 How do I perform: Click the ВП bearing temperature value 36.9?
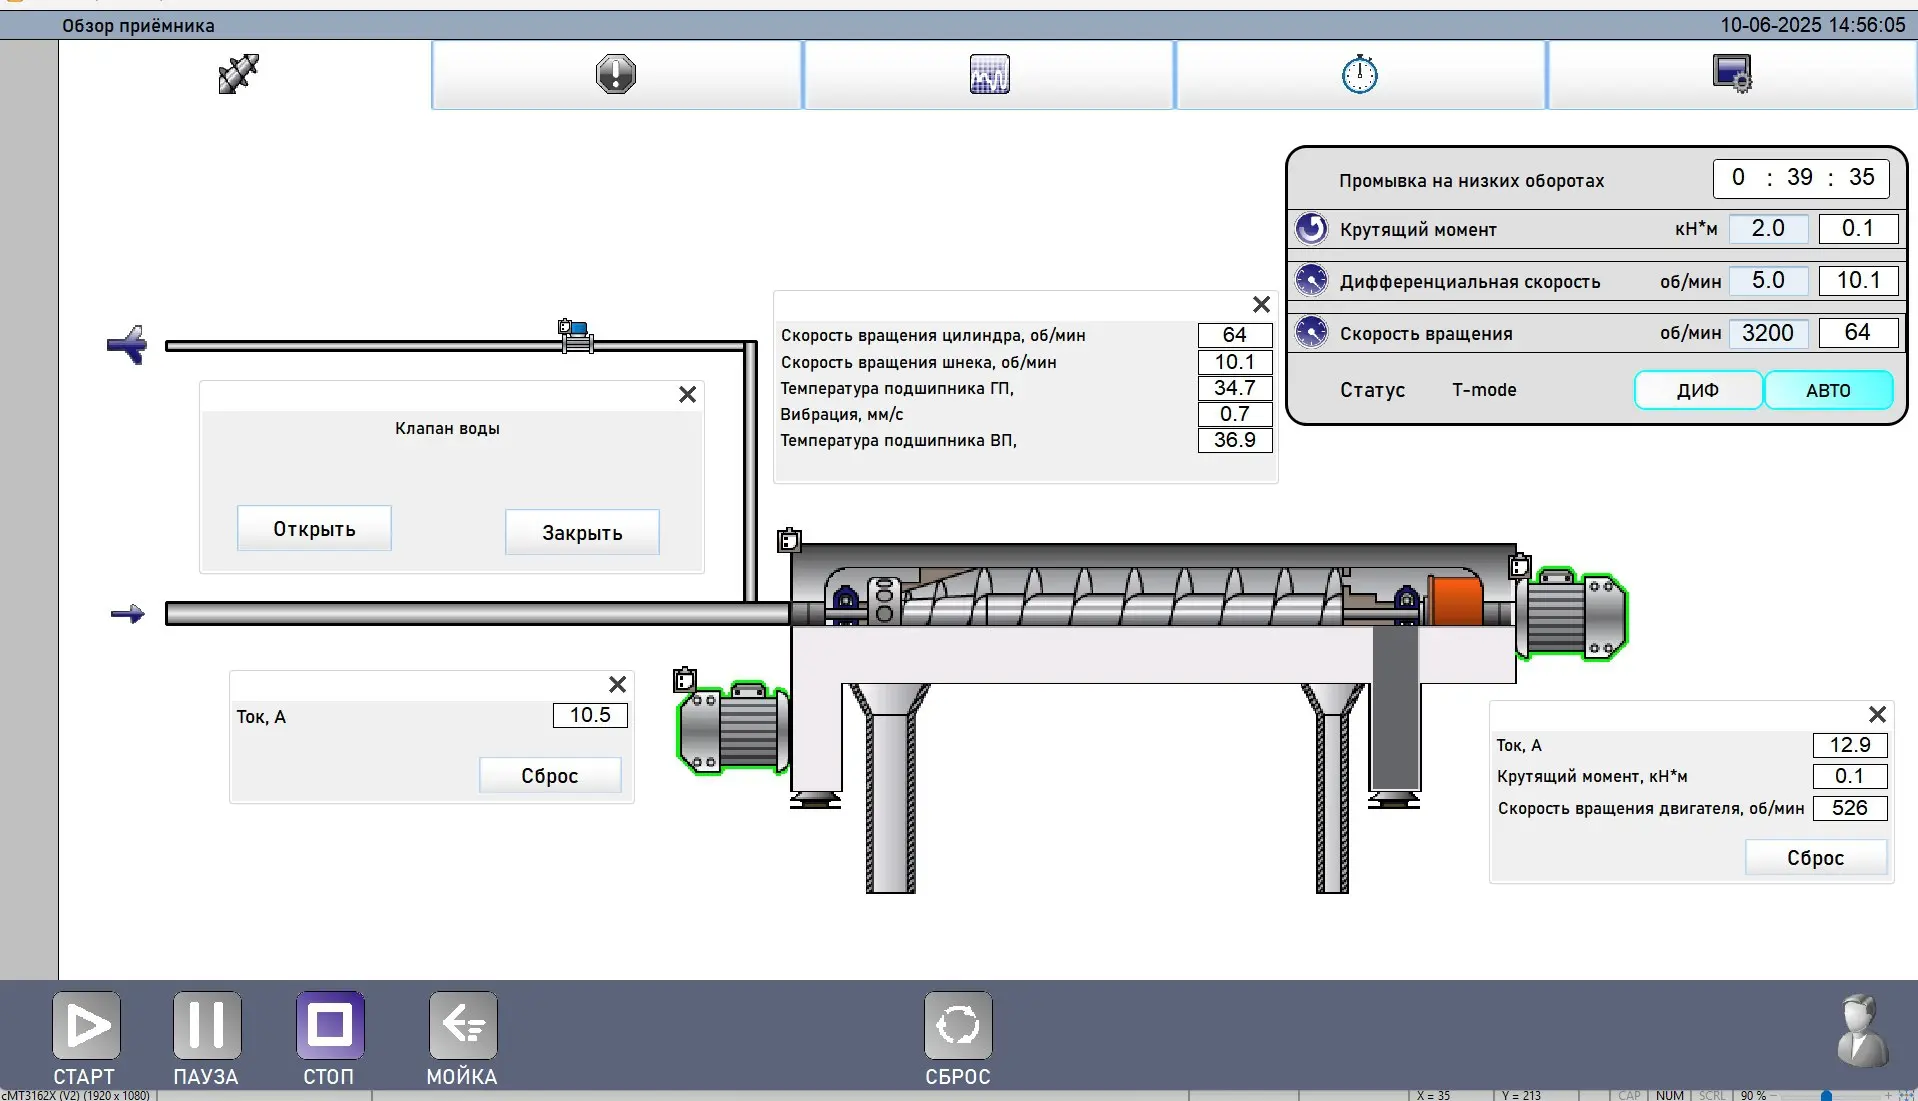click(1235, 440)
